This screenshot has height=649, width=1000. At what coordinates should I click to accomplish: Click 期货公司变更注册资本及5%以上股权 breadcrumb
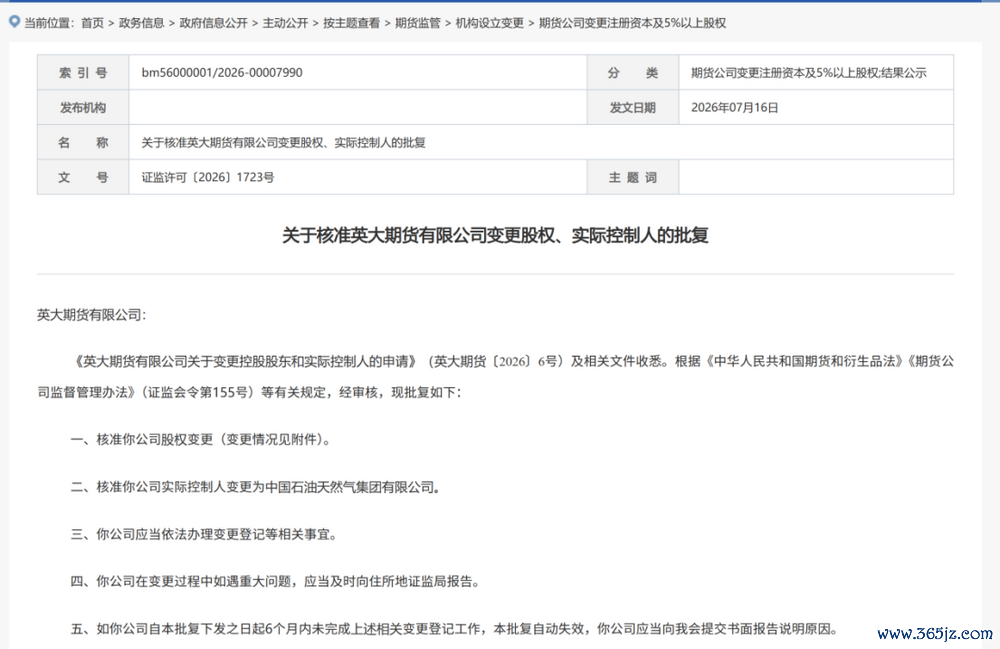633,23
